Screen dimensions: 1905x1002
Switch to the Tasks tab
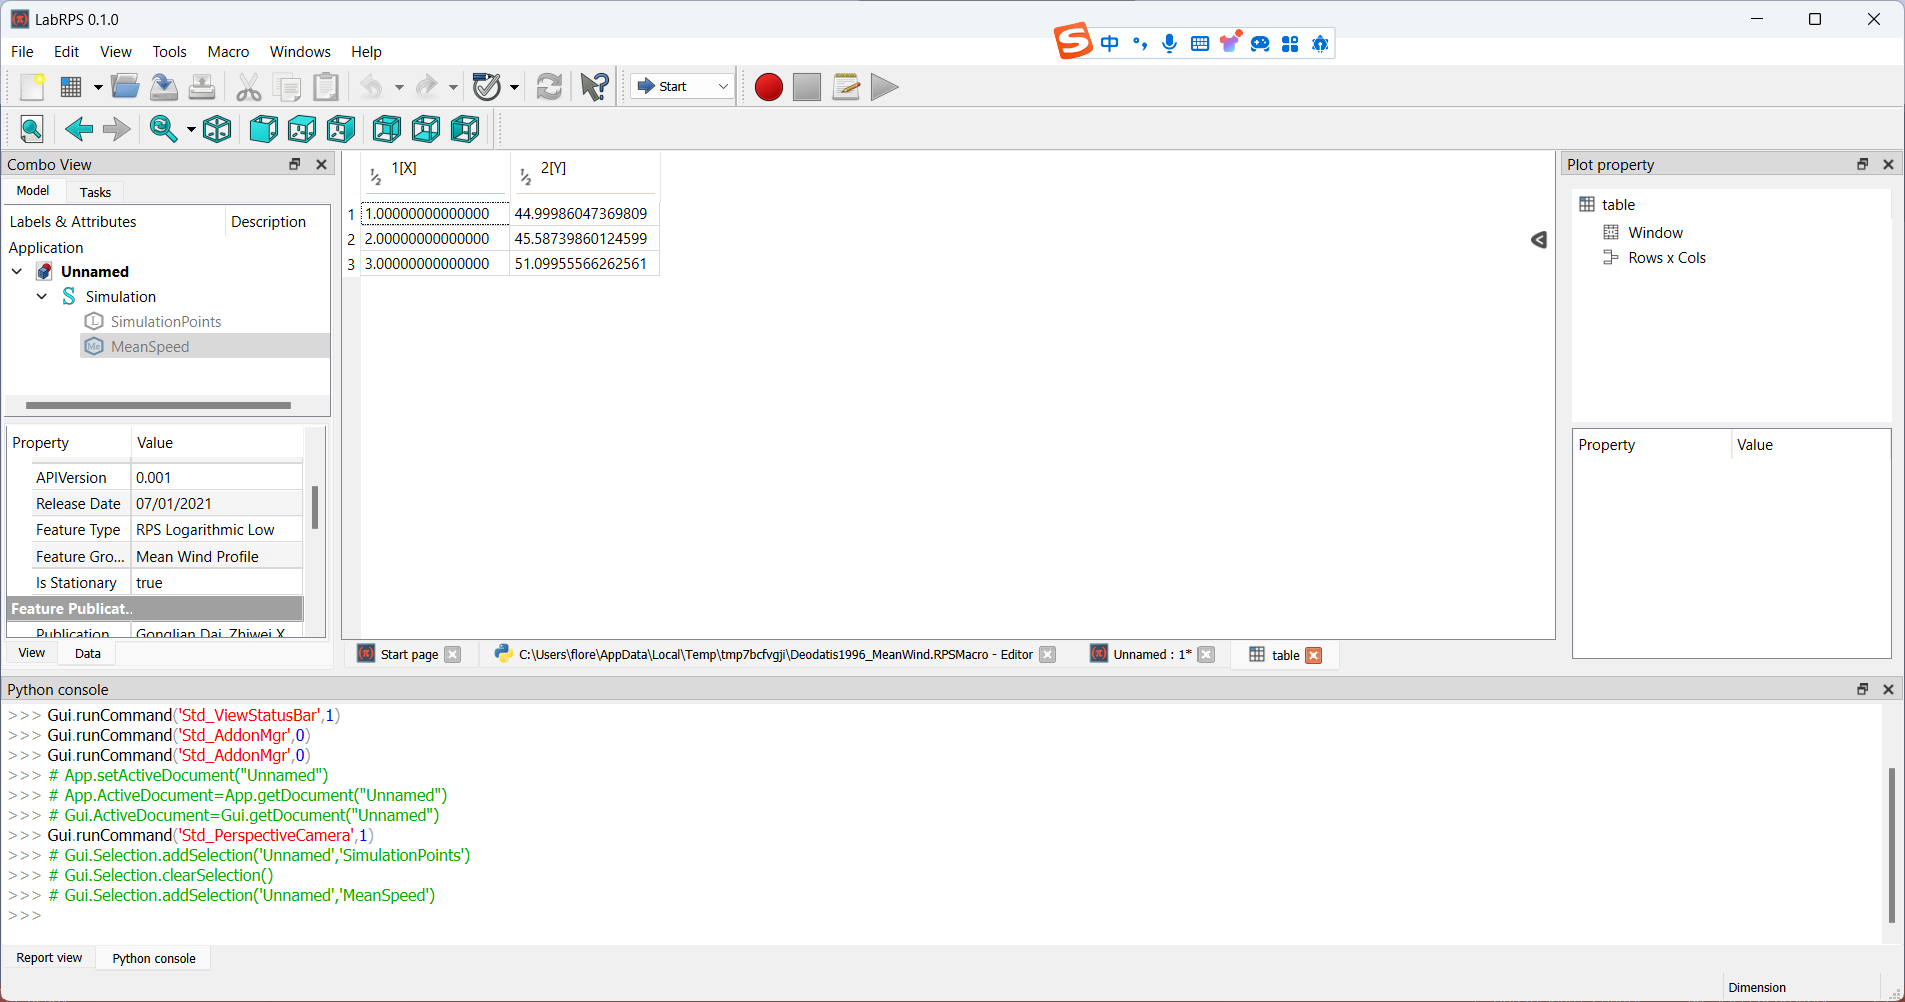click(95, 192)
